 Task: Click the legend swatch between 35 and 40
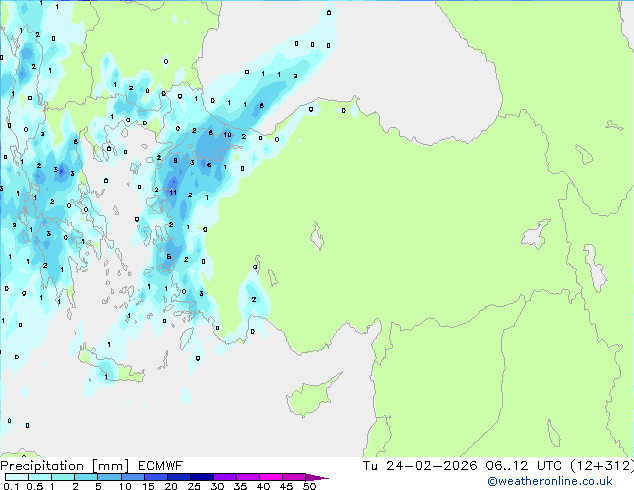click(248, 477)
